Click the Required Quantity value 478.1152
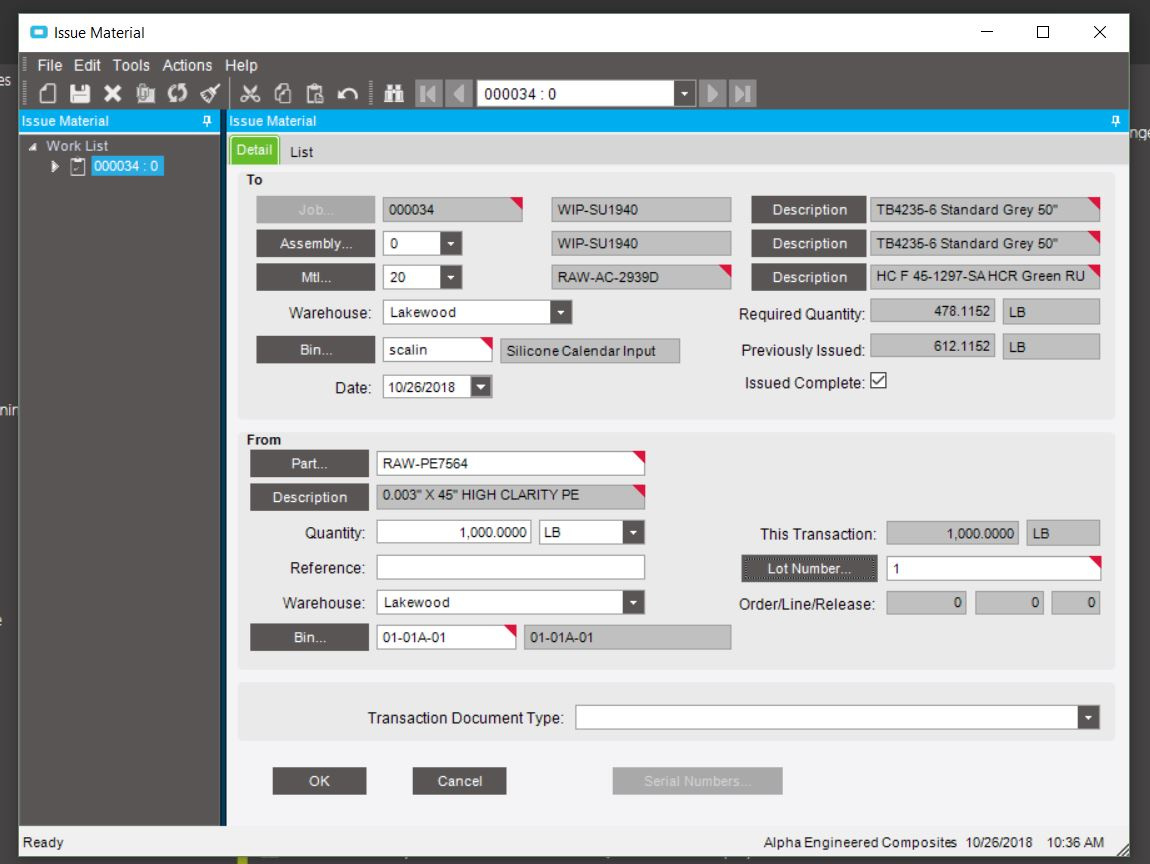Image resolution: width=1150 pixels, height=864 pixels. point(932,311)
